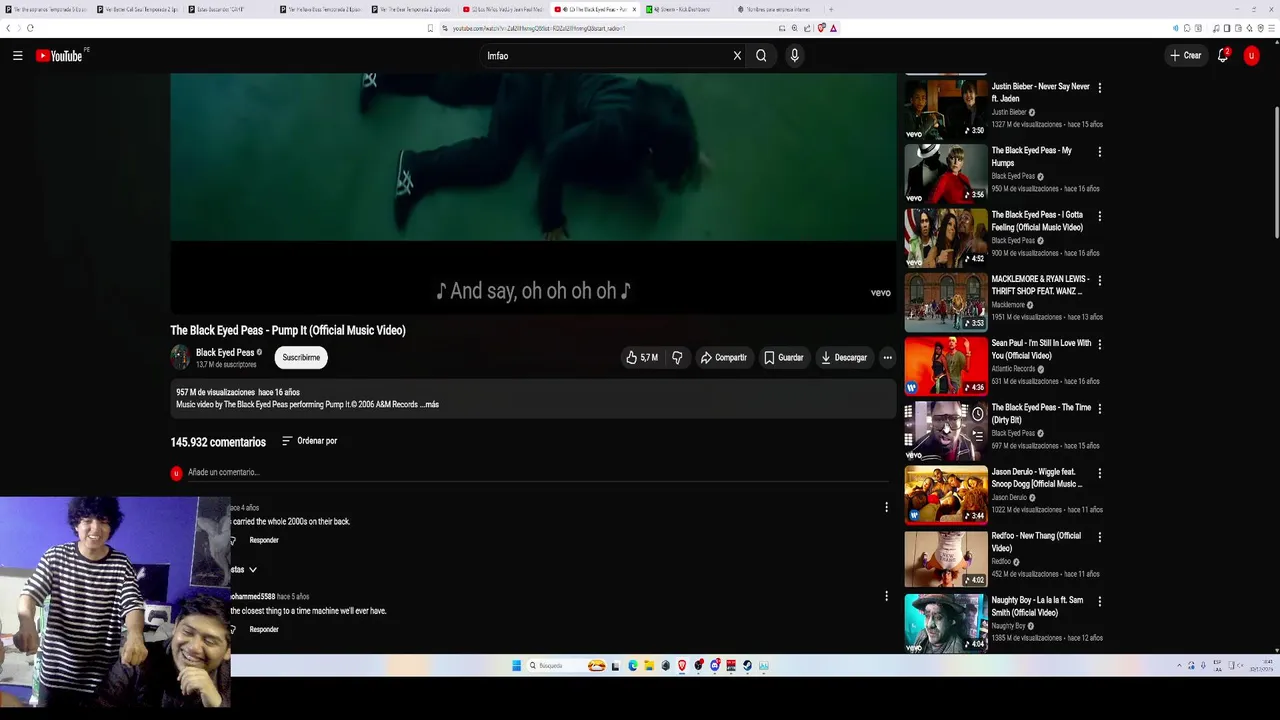Start voice search with the microphone

pyautogui.click(x=794, y=56)
